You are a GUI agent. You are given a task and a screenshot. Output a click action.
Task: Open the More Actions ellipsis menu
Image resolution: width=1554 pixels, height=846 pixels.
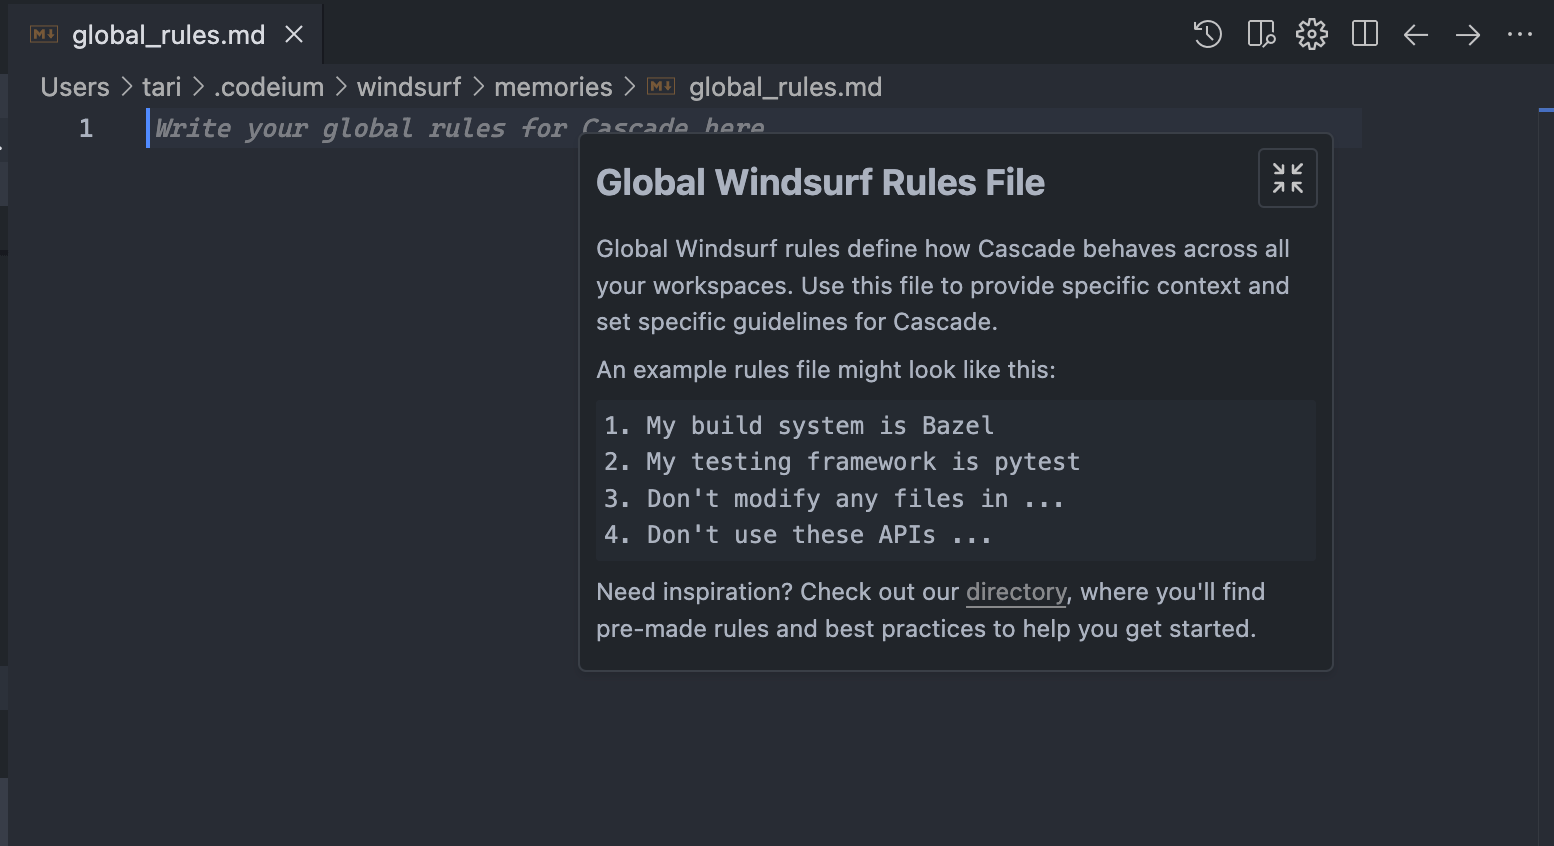[1520, 34]
